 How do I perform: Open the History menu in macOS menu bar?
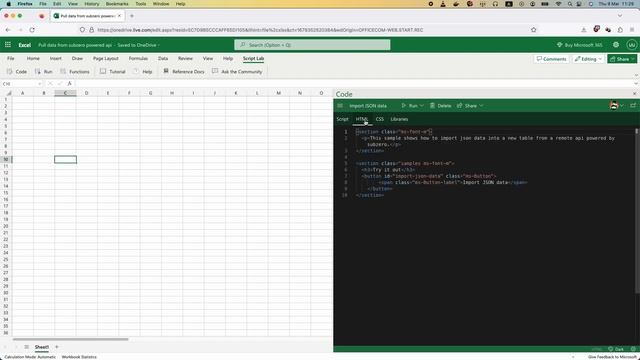click(x=91, y=4)
